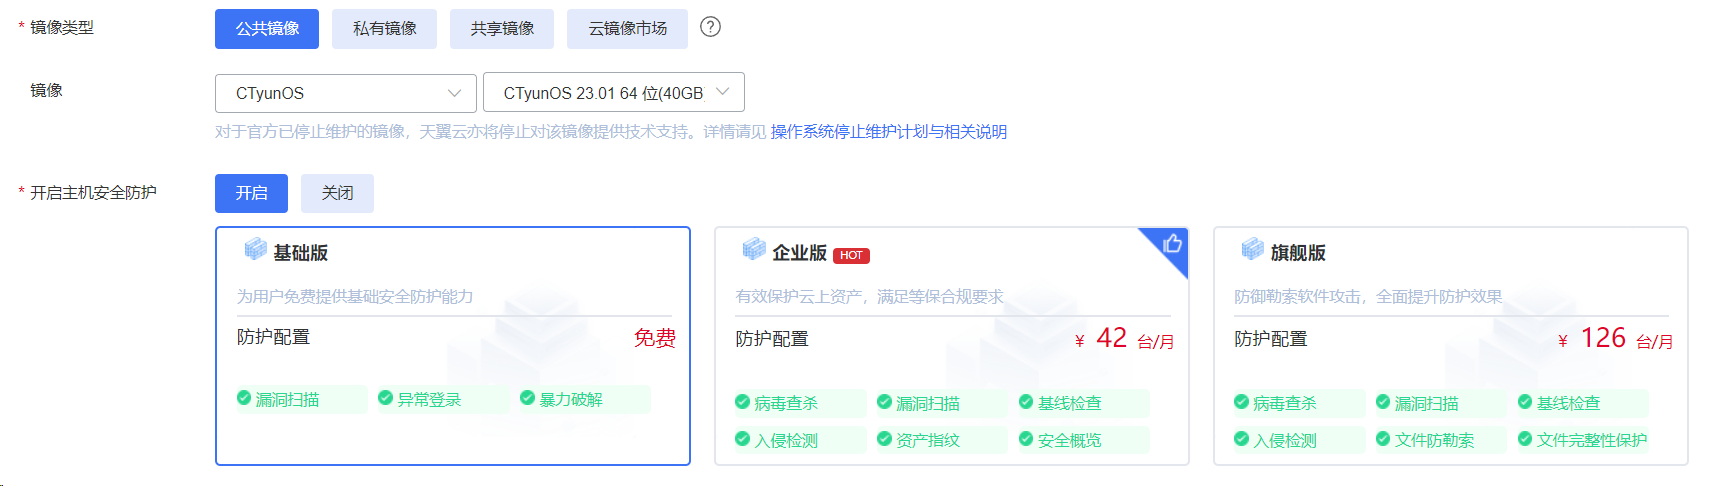Click green checkmark next to 病毒查杀 in 企业版
Image resolution: width=1714 pixels, height=486 pixels.
coord(742,402)
